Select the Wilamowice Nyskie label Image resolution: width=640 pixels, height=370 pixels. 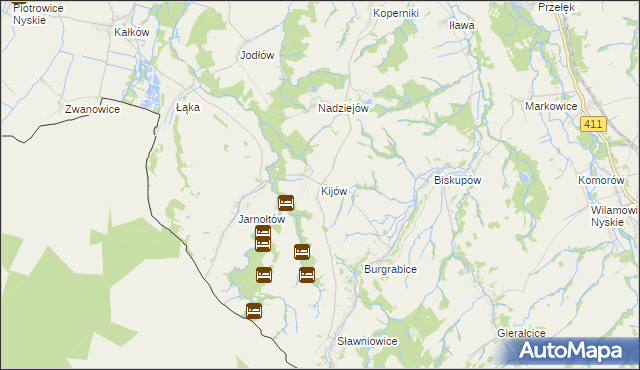[614, 216]
